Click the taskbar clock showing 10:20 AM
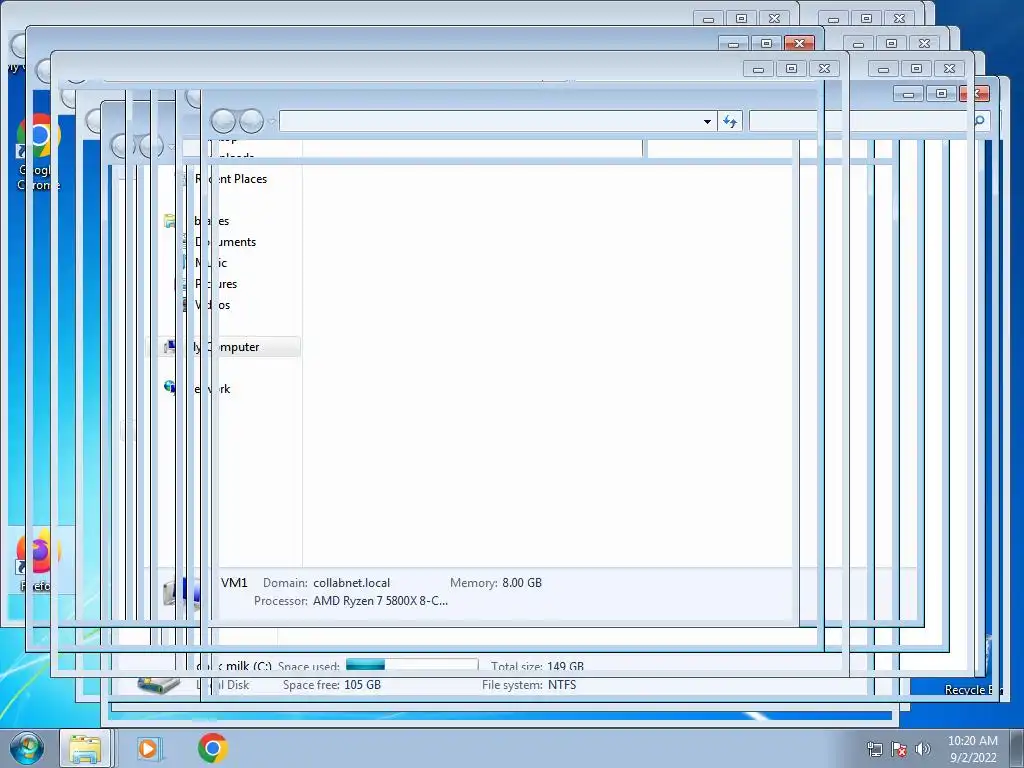Screen dimensions: 1024x768 [973, 748]
